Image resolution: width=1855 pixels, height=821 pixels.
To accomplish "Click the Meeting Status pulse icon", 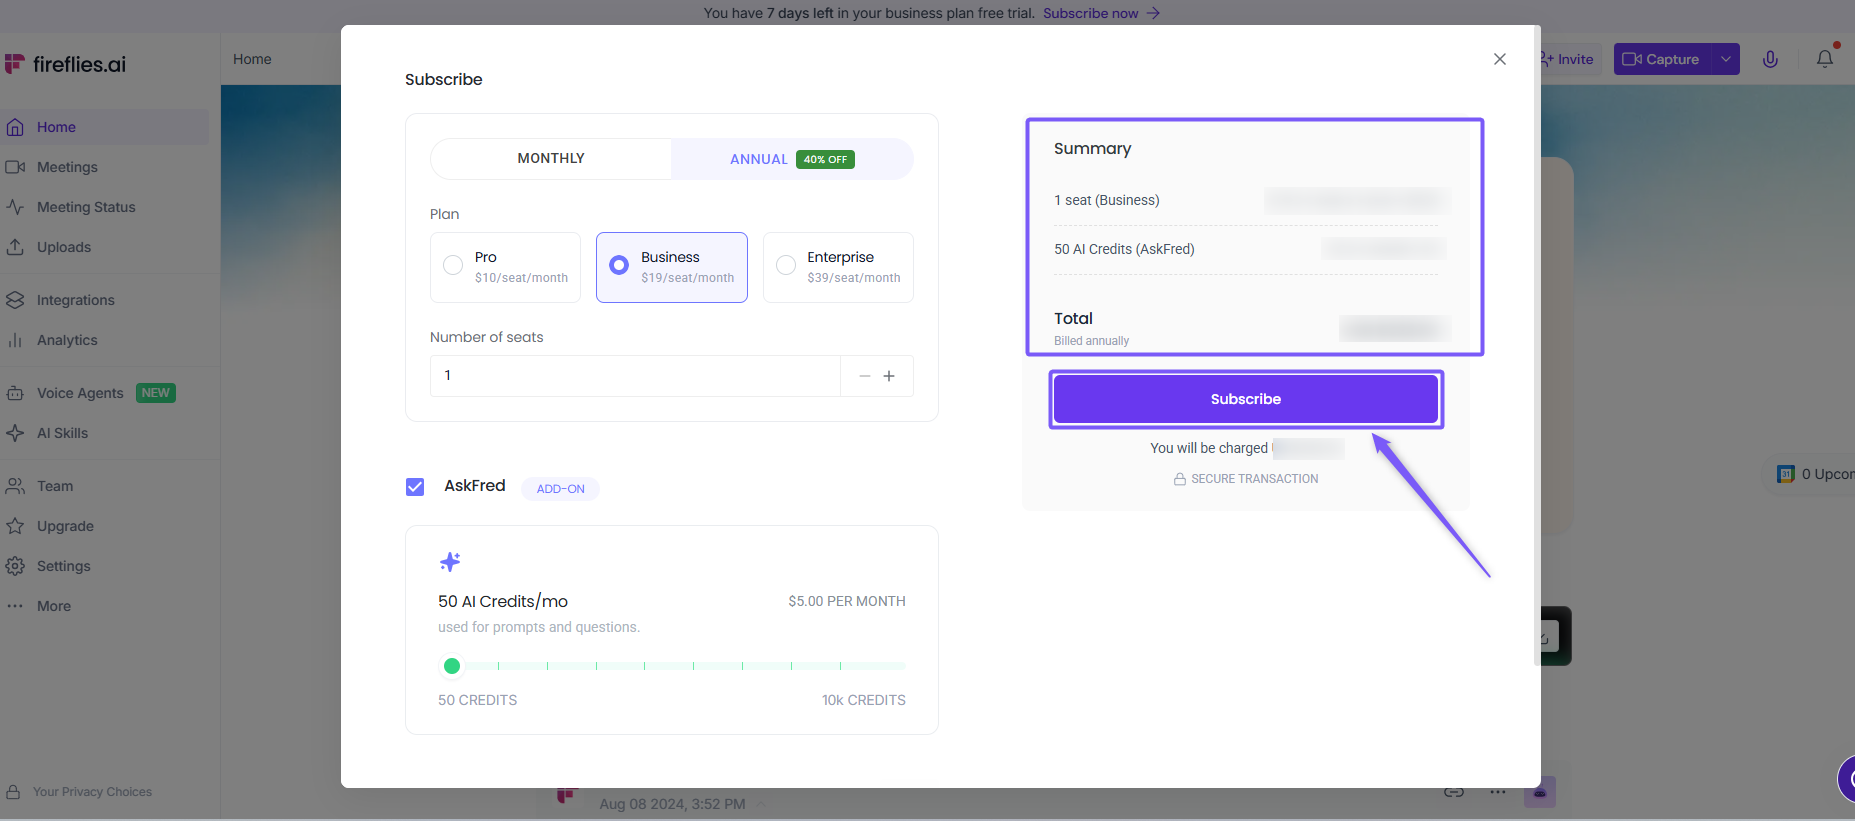I will coord(15,207).
